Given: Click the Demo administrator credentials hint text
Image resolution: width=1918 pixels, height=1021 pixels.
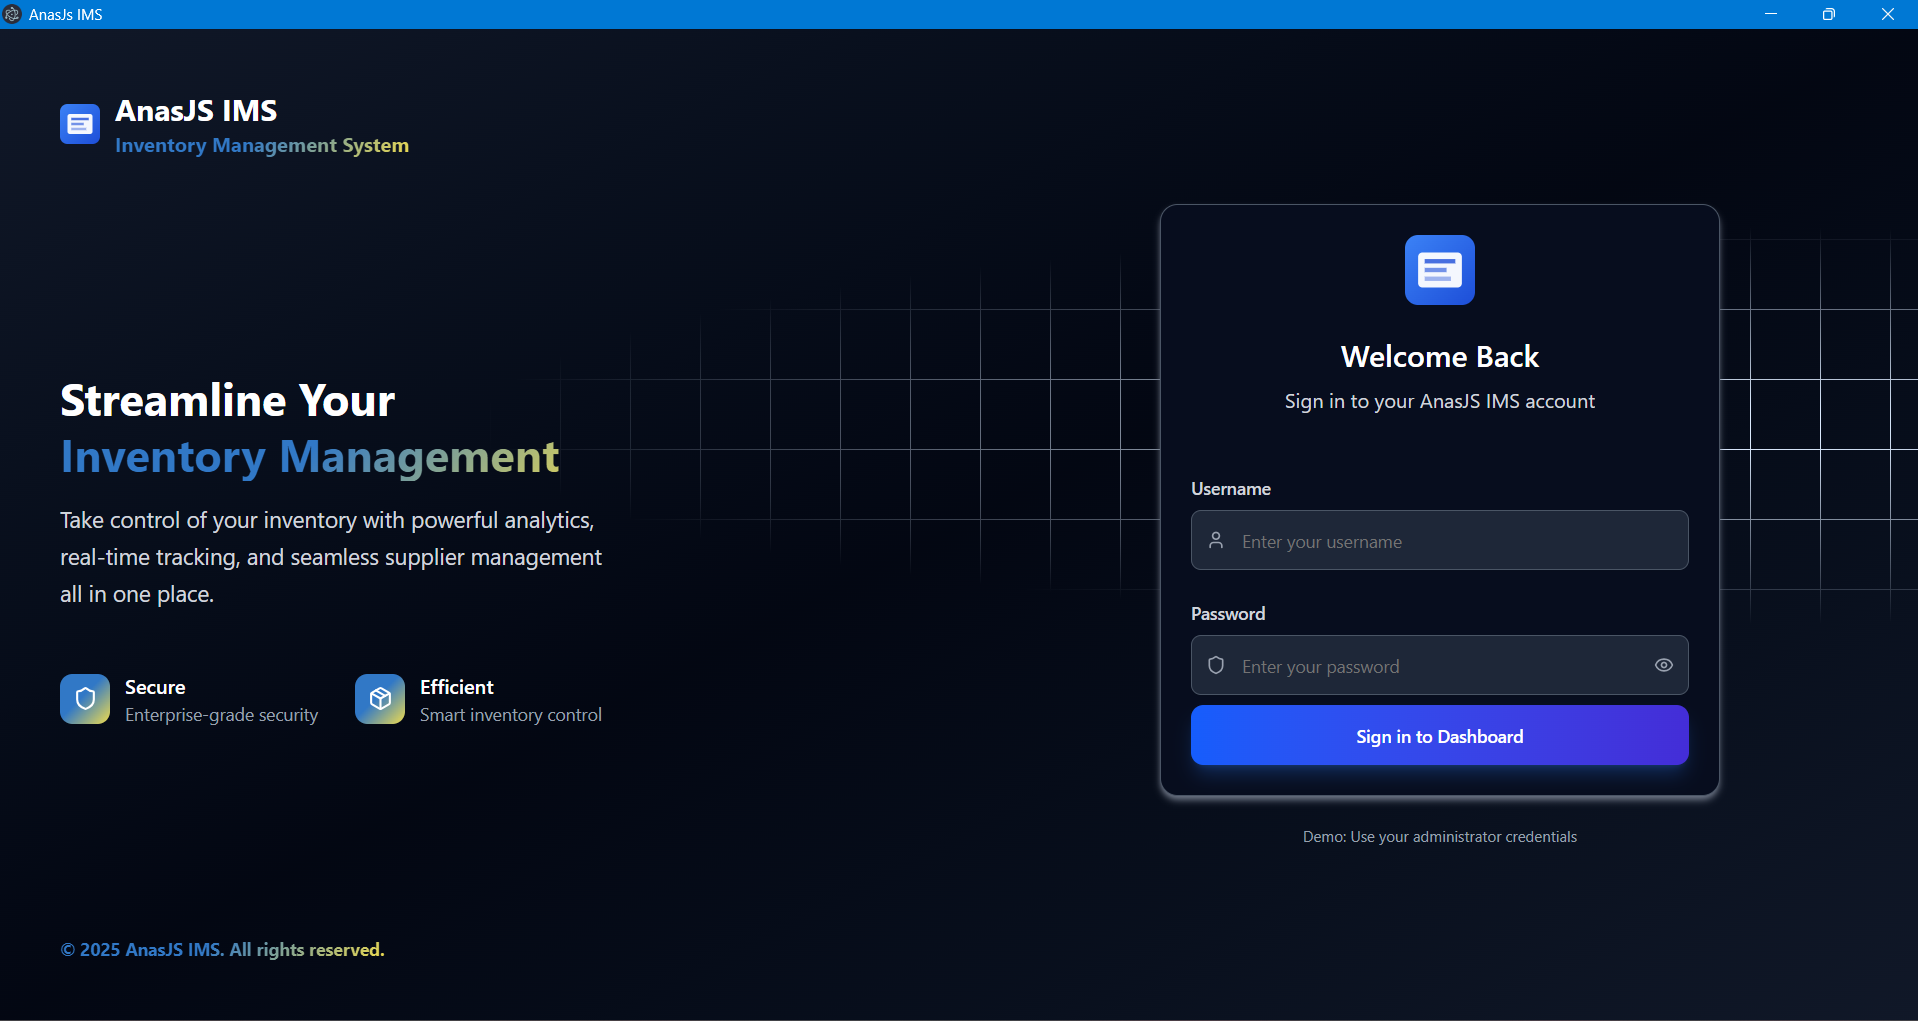Looking at the screenshot, I should (x=1439, y=837).
